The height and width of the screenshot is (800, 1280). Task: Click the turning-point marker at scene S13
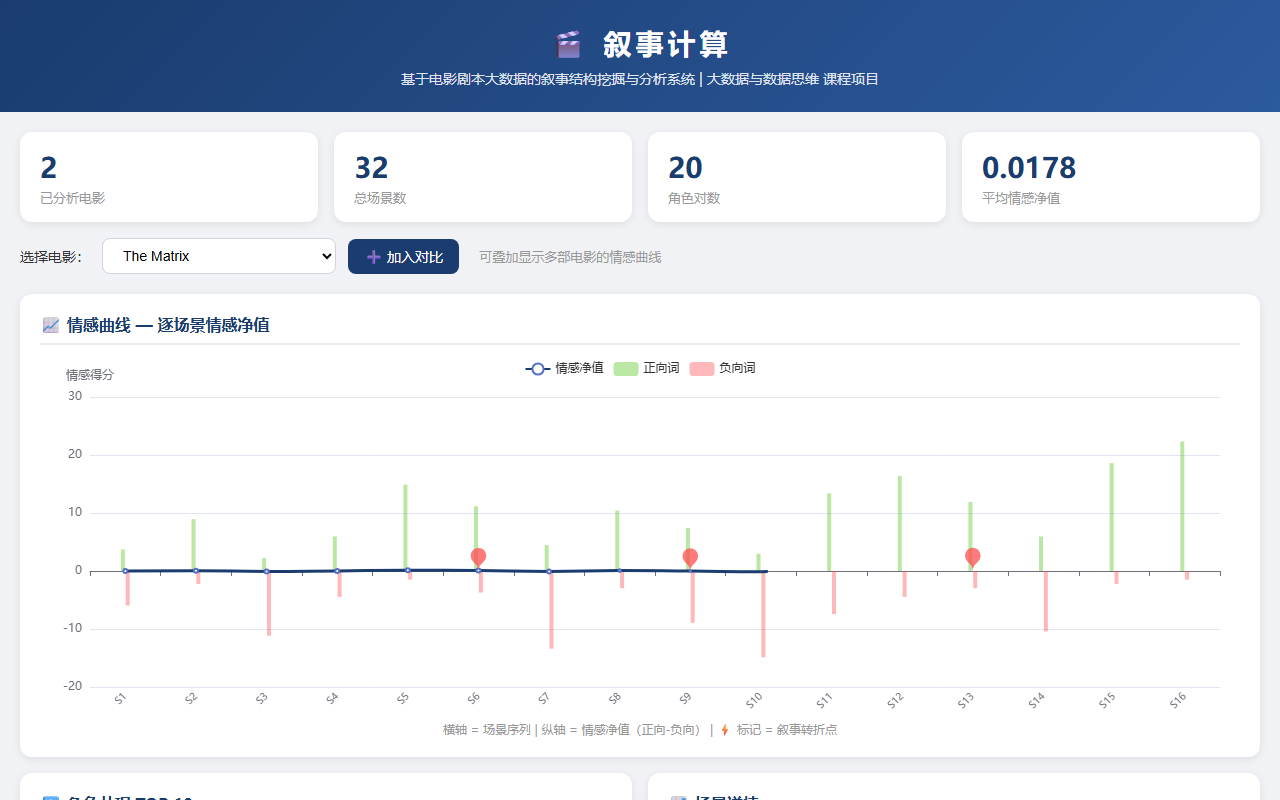pyautogui.click(x=973, y=558)
